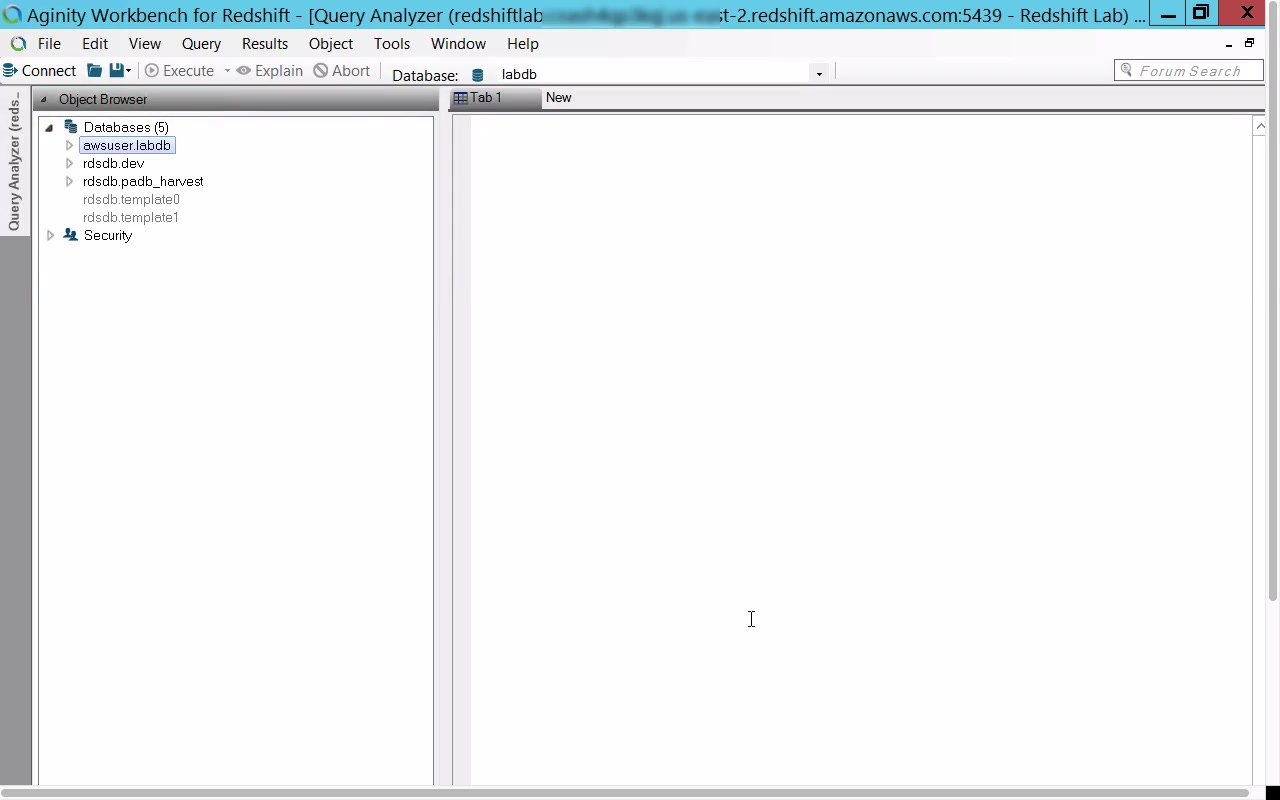Select the grayed rdsdb.template0 entry

point(131,200)
